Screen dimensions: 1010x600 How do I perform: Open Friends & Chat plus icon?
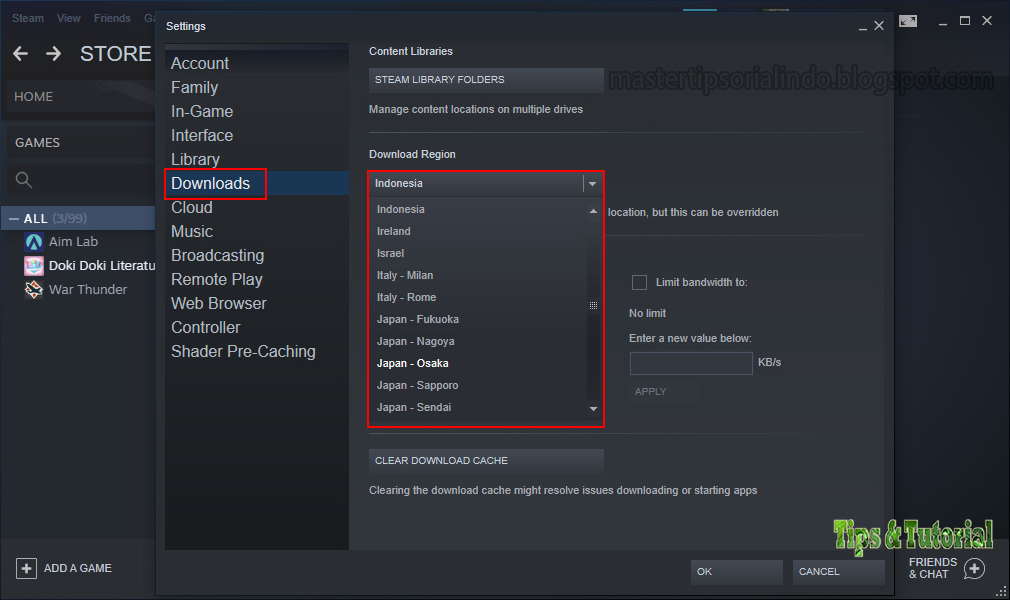click(975, 568)
